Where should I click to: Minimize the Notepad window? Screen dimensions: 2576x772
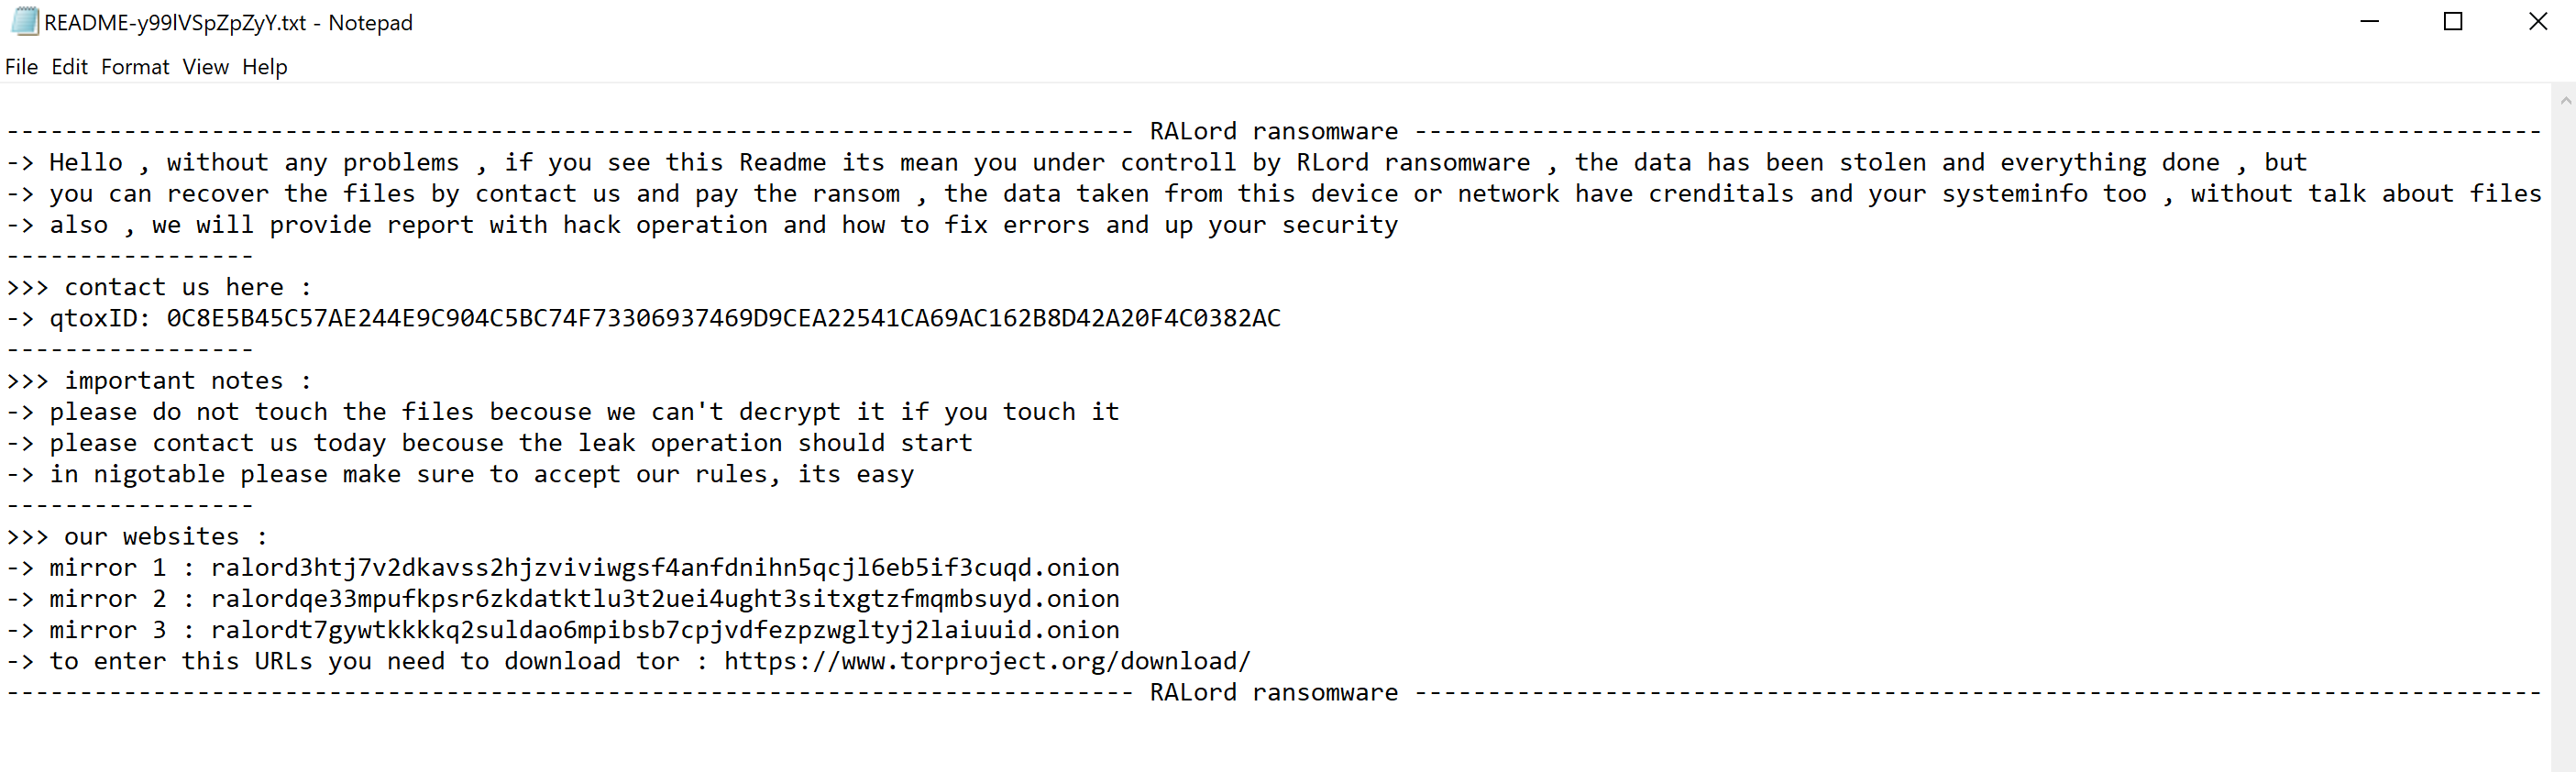click(2369, 22)
